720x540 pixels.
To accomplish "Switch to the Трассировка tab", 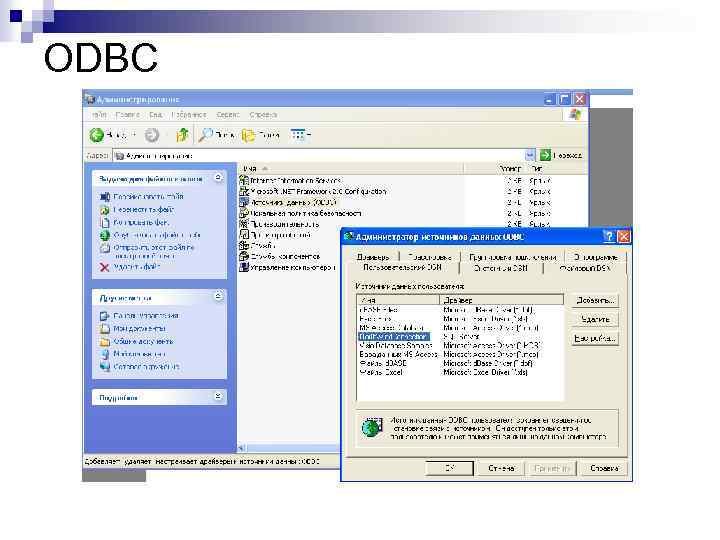I will pyautogui.click(x=429, y=257).
